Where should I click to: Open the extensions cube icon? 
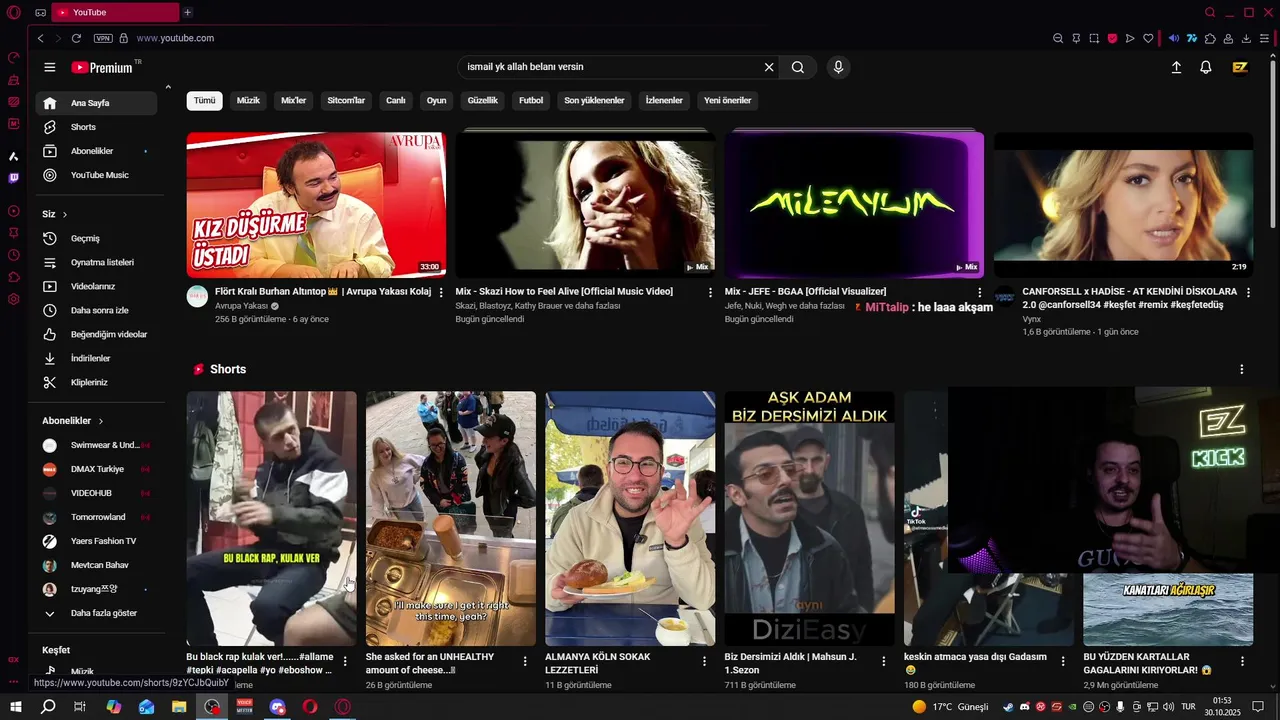tap(1210, 38)
